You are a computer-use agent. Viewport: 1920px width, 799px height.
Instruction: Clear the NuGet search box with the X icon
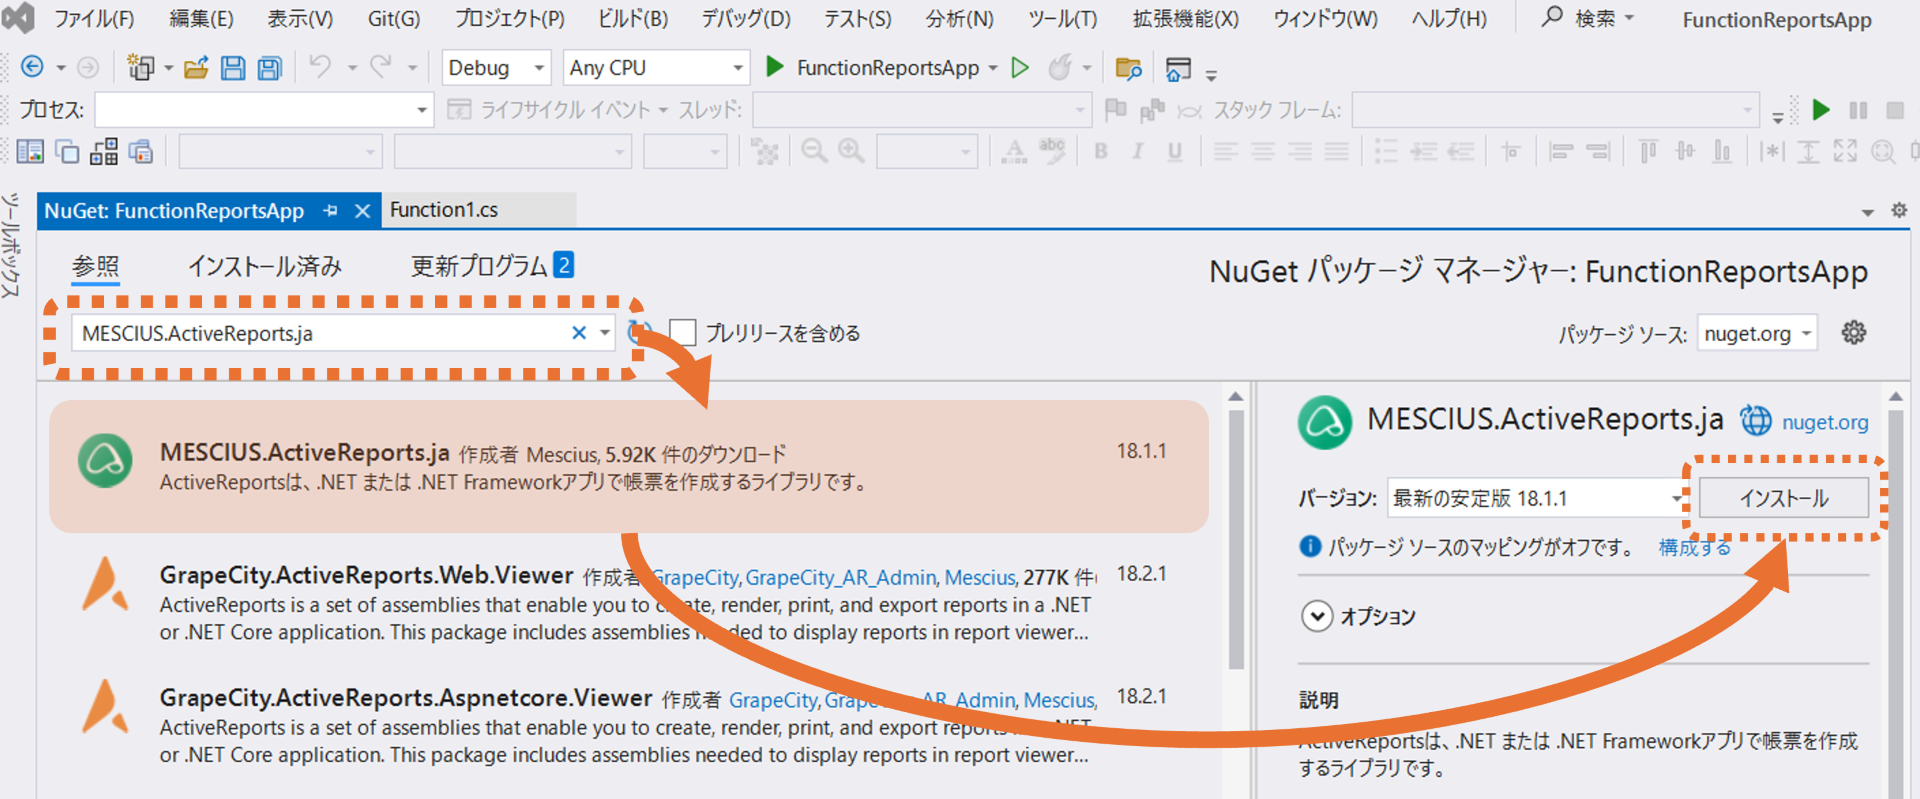coord(579,333)
